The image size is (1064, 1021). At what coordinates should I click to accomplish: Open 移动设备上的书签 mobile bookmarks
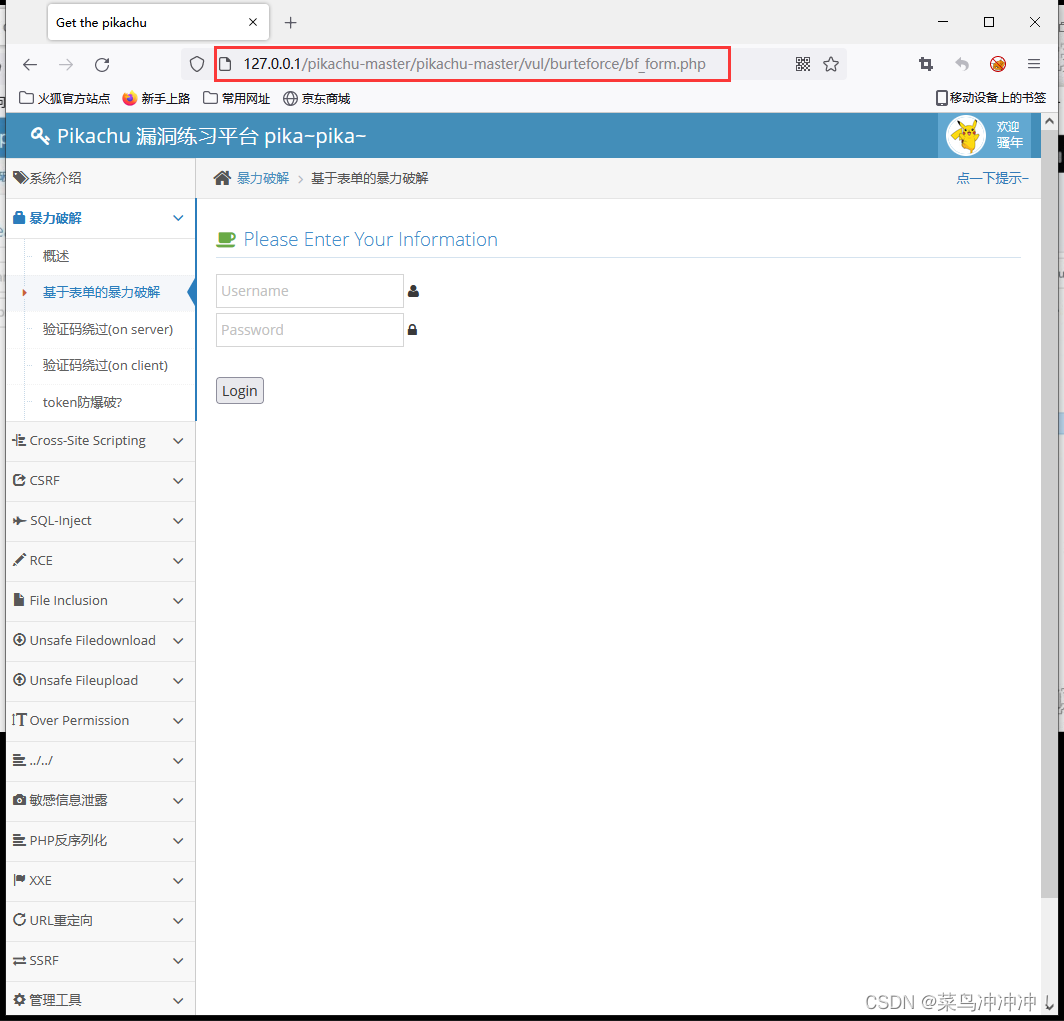pyautogui.click(x=991, y=98)
